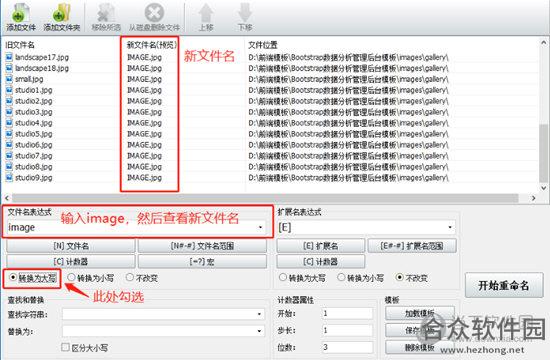Click the Remove Selected (移除所选) toolbar icon

click(x=106, y=13)
